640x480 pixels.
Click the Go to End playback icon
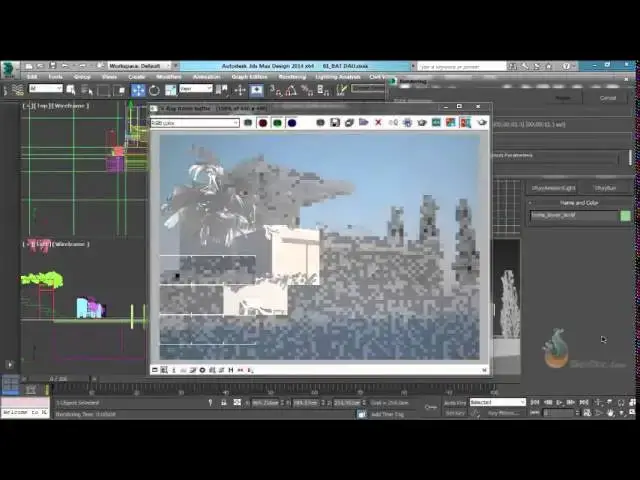pos(584,402)
